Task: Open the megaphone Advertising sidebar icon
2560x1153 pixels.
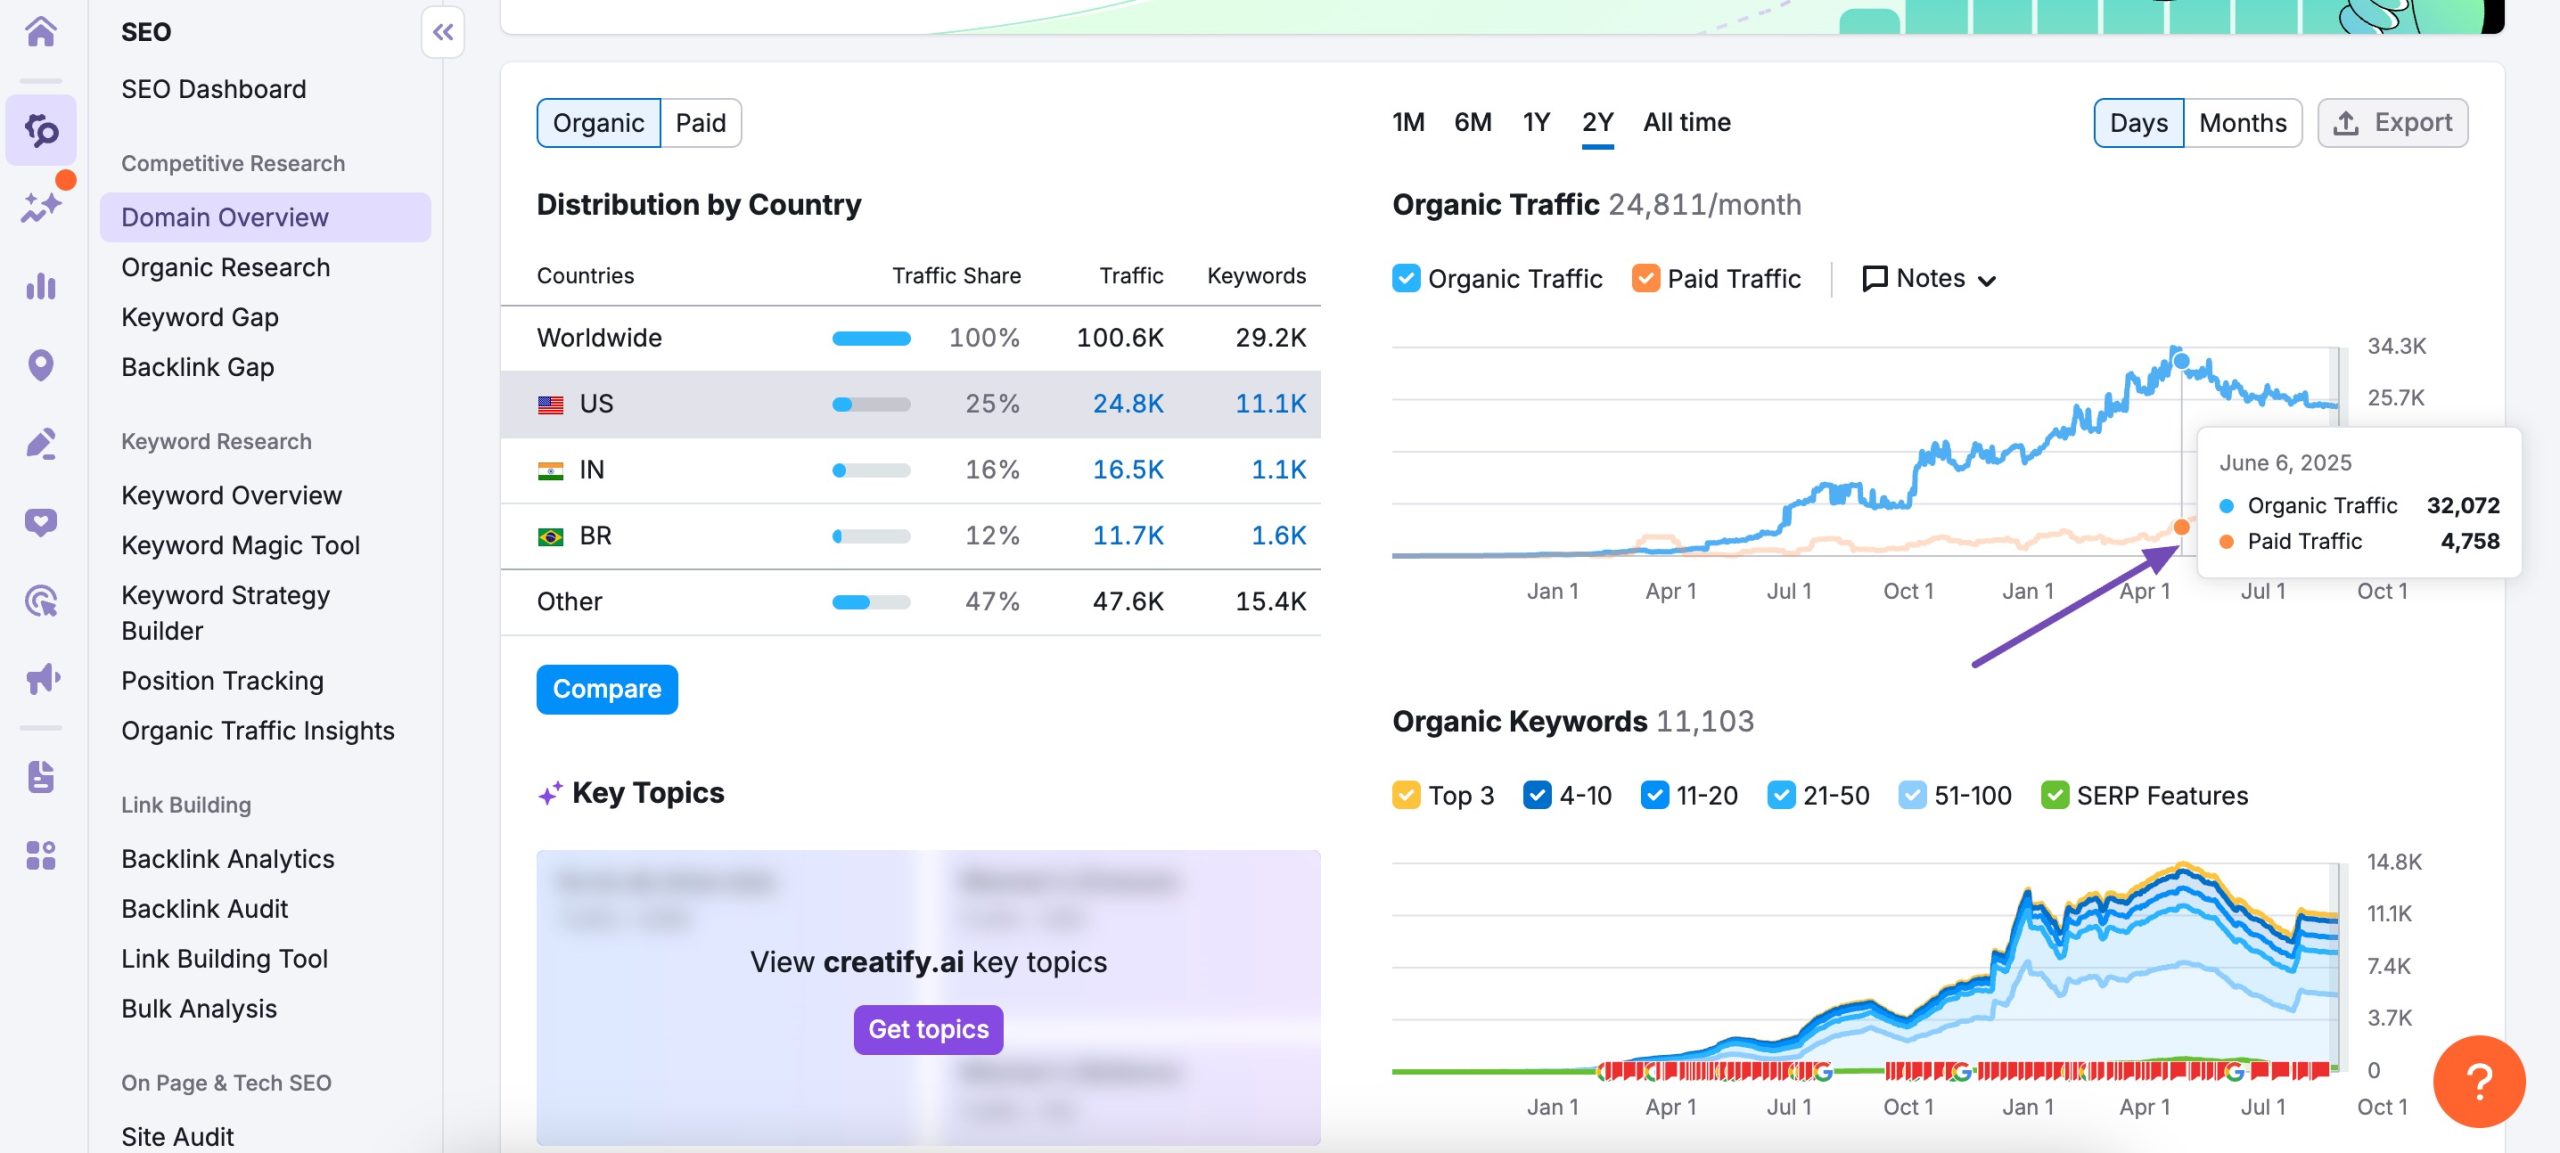Action: [x=42, y=679]
